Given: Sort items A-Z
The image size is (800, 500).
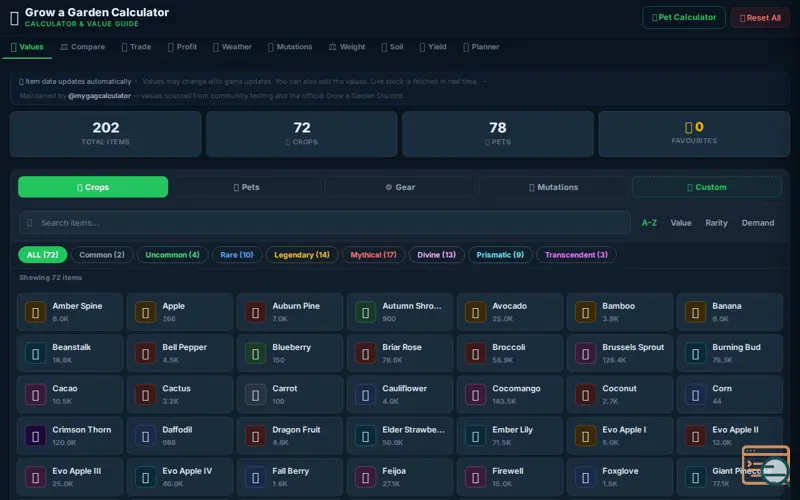Looking at the screenshot, I should coord(649,223).
